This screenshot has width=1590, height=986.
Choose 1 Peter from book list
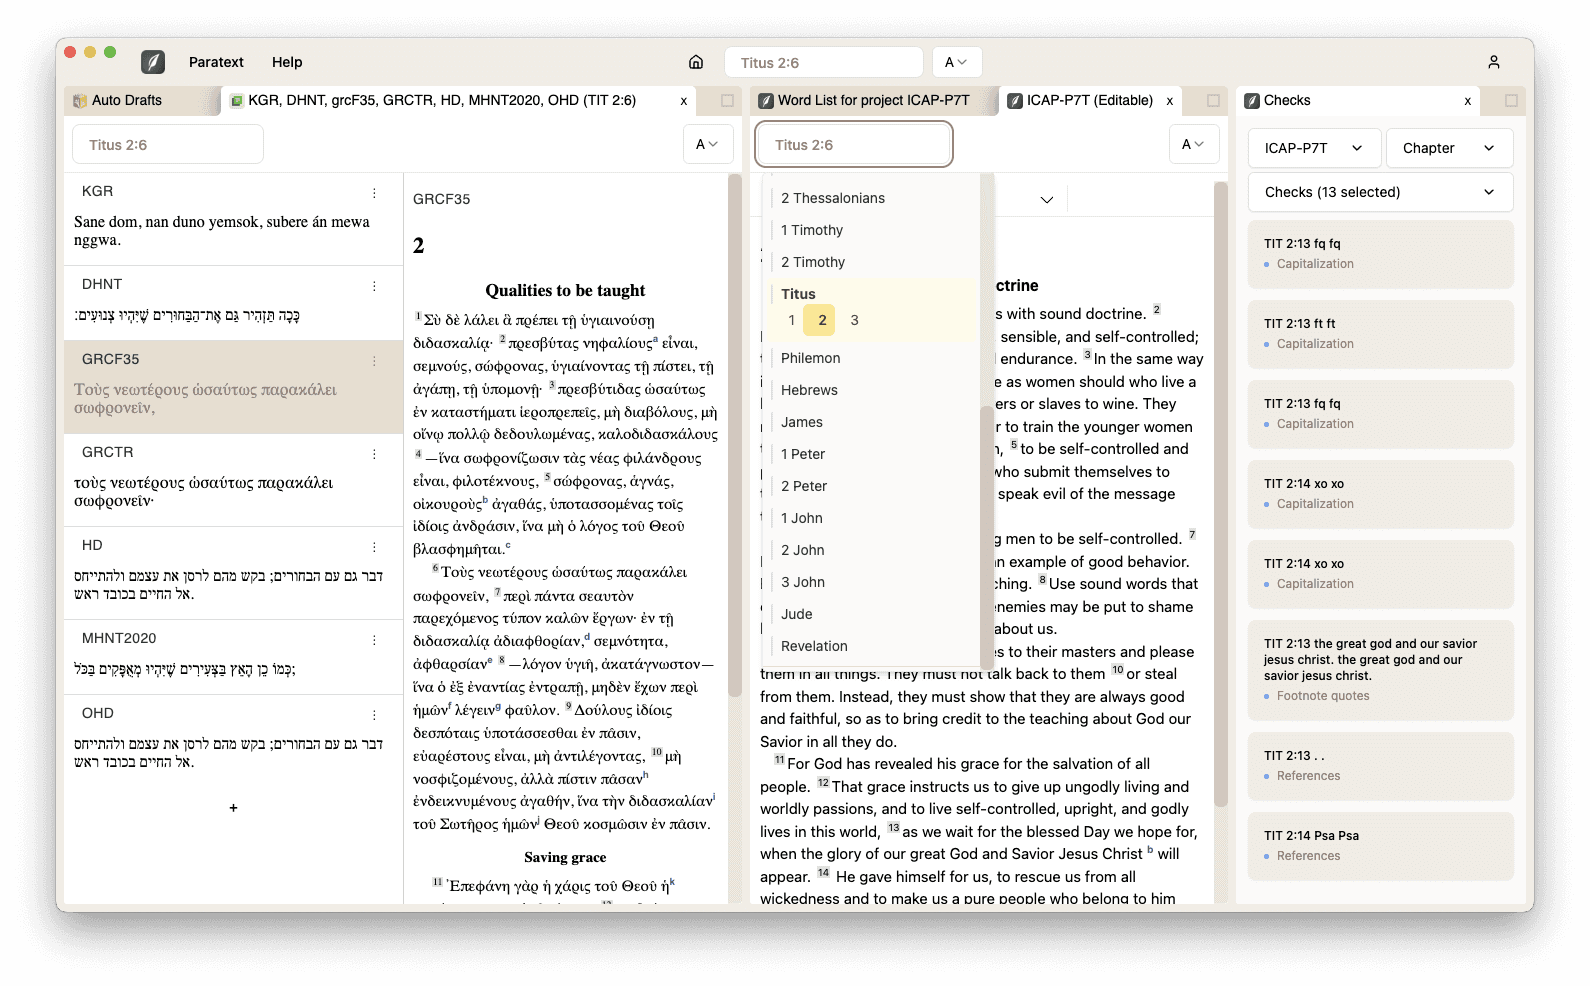872,454
